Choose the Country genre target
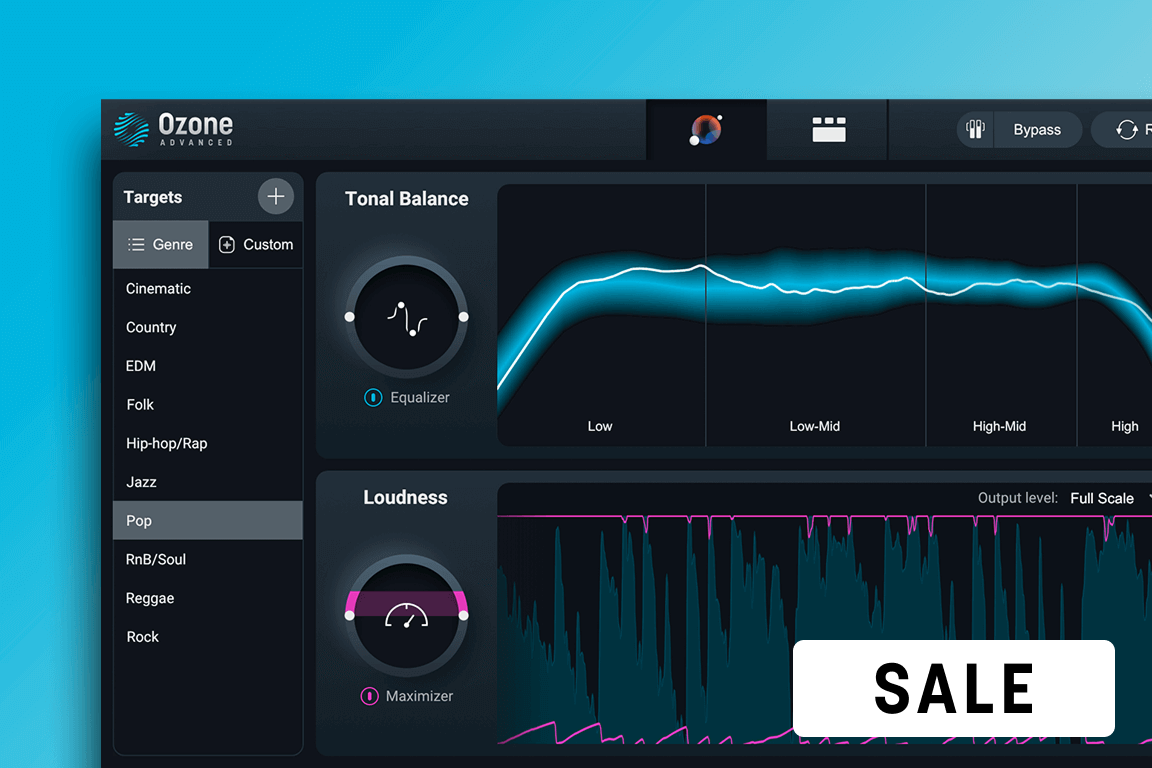Screen dimensions: 1152x768 [x=208, y=327]
